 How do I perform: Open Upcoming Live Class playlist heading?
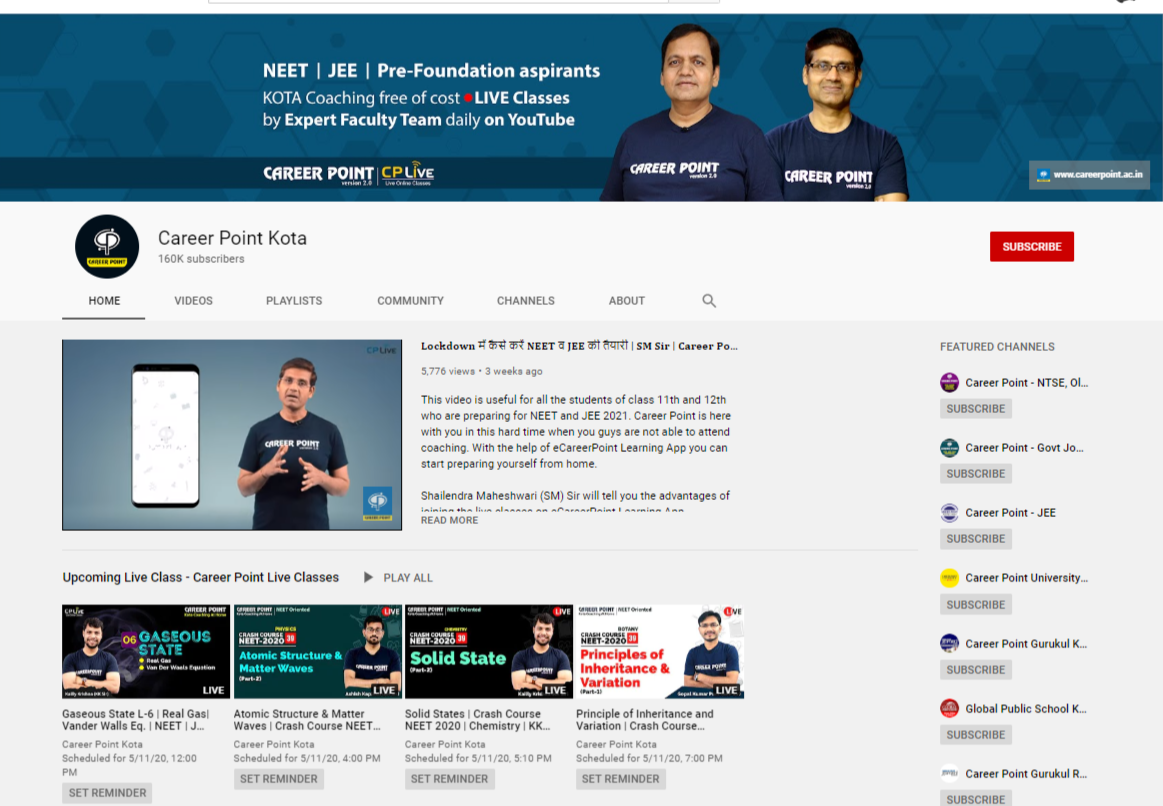200,577
